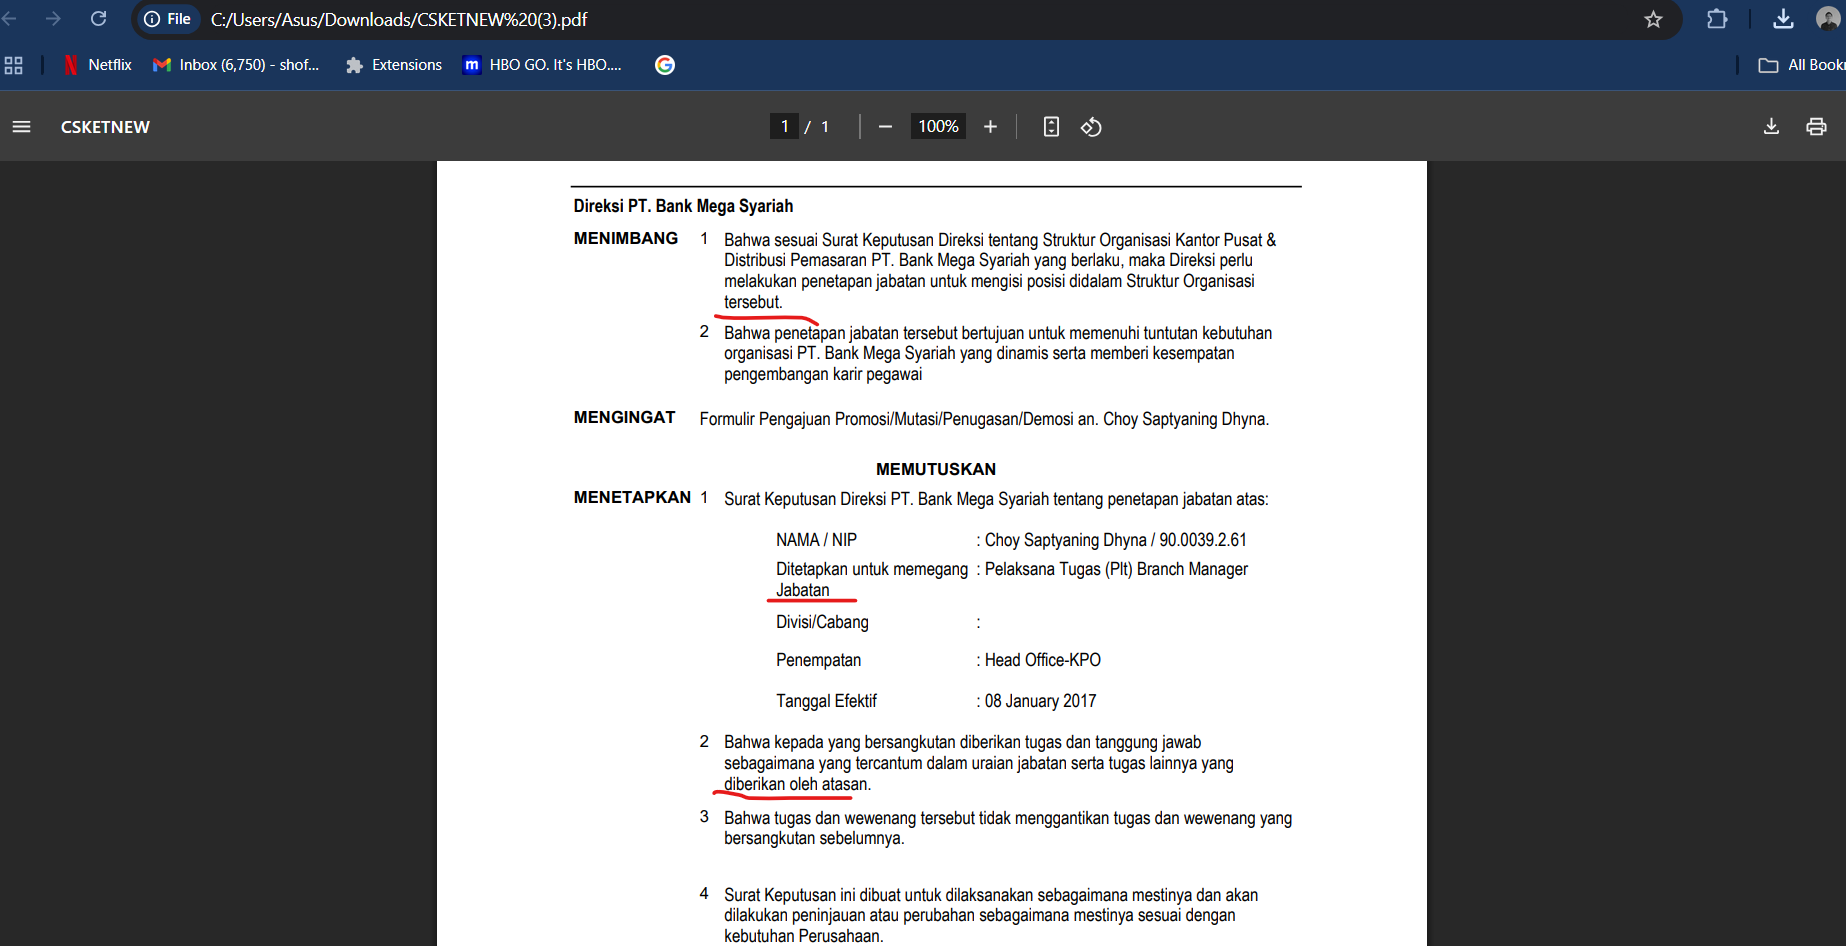Click the address bar file path
Viewport: 1846px width, 946px height.
click(399, 19)
